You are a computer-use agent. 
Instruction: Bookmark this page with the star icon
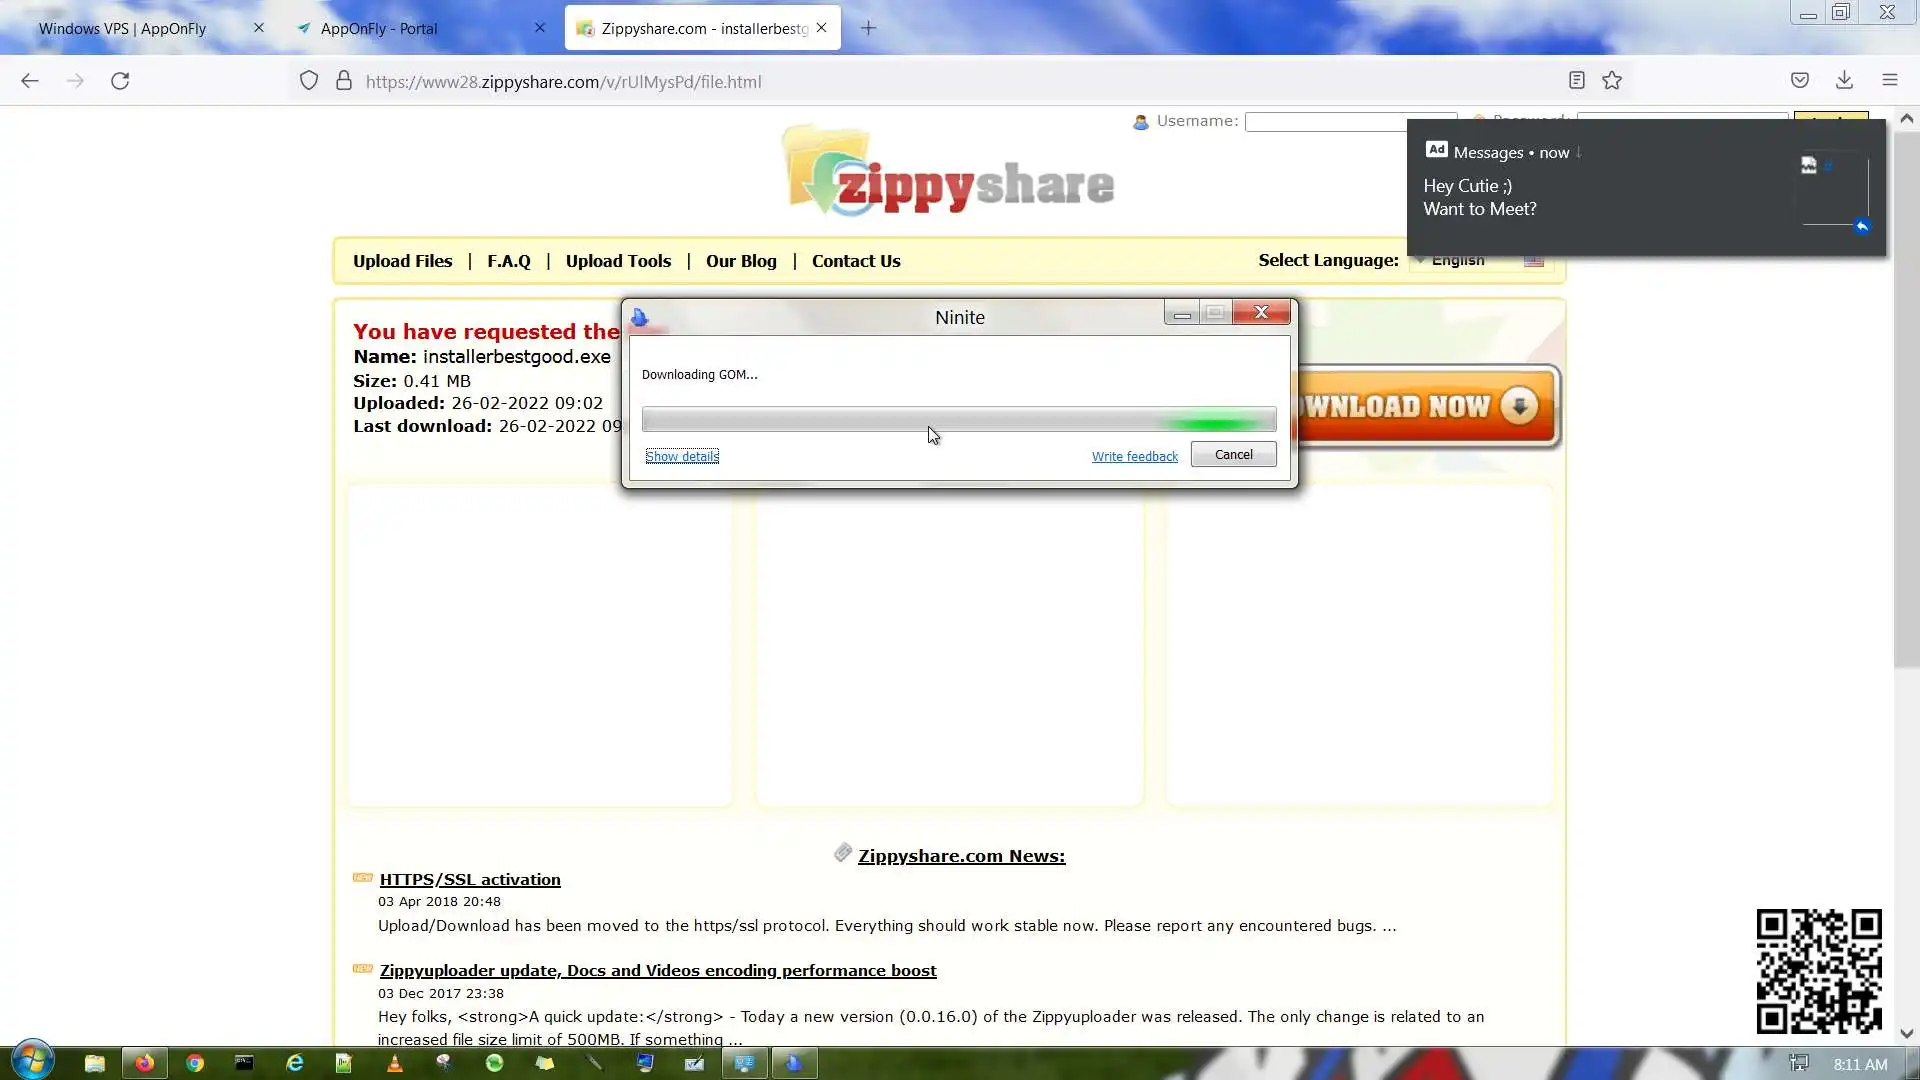[x=1612, y=81]
